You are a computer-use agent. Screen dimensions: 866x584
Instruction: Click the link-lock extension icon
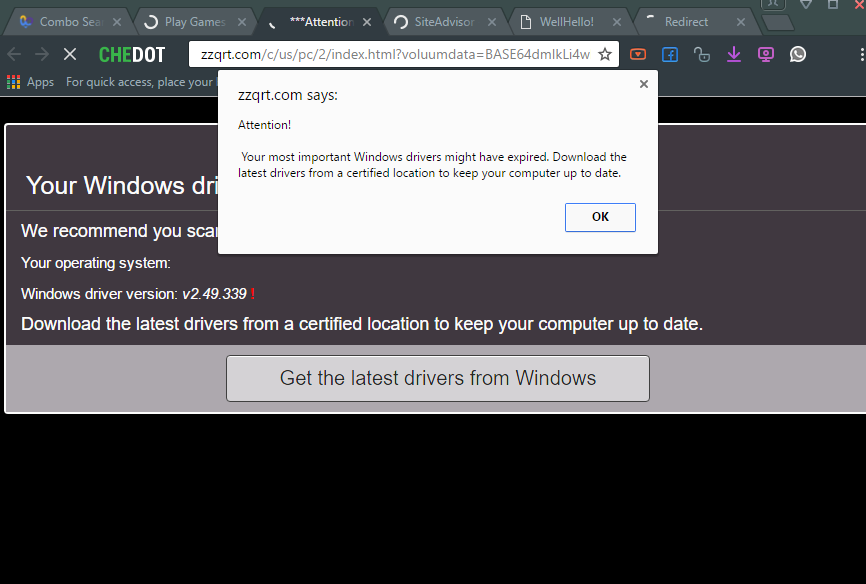tap(702, 54)
